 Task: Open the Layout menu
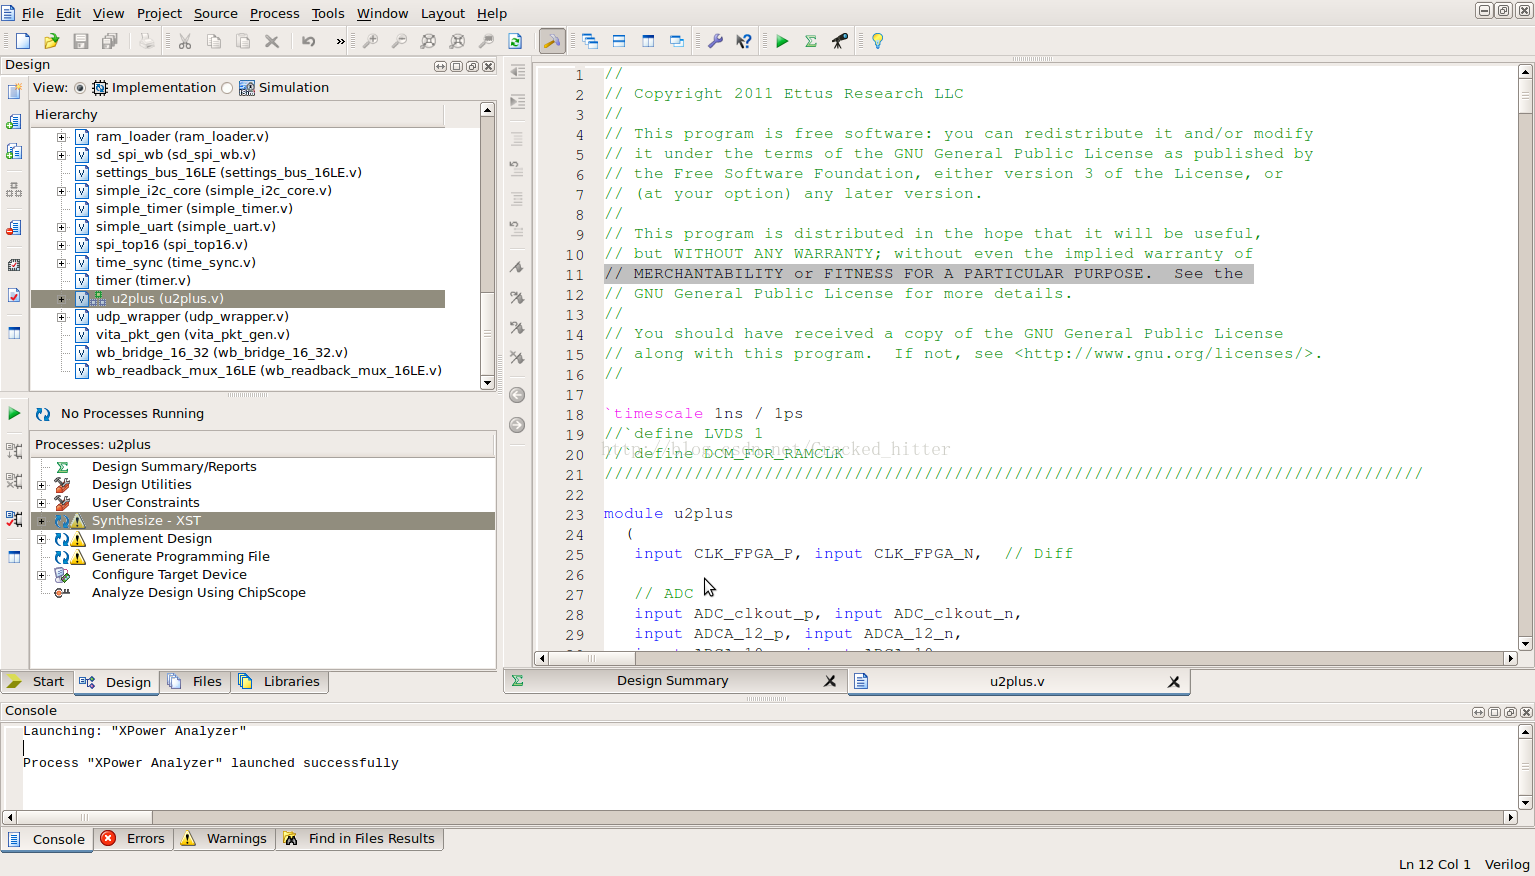tap(442, 13)
